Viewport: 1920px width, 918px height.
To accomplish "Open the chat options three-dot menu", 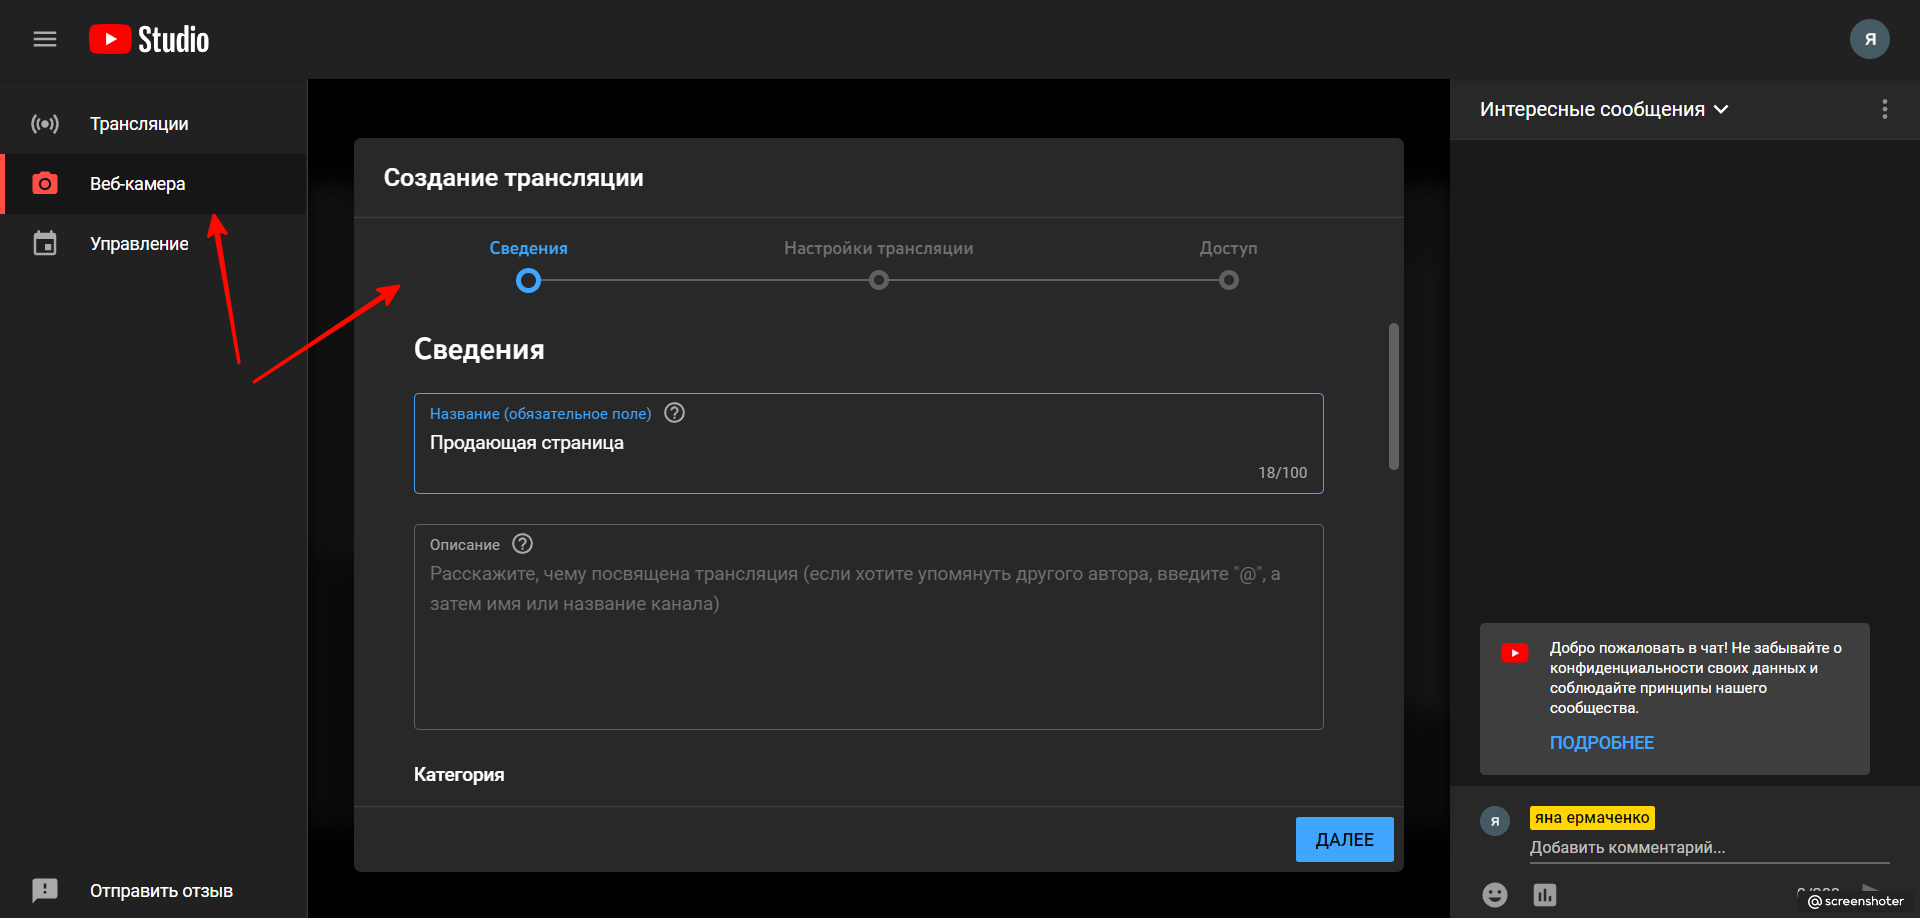I will point(1884,109).
